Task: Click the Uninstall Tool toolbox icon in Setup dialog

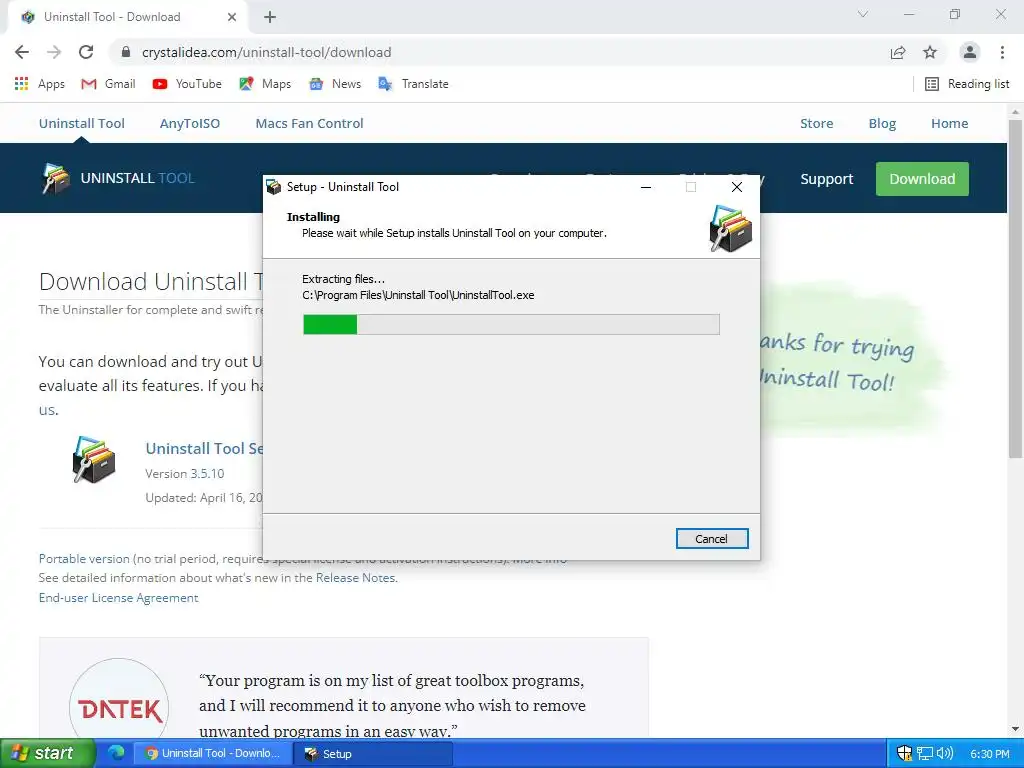Action: click(x=731, y=228)
